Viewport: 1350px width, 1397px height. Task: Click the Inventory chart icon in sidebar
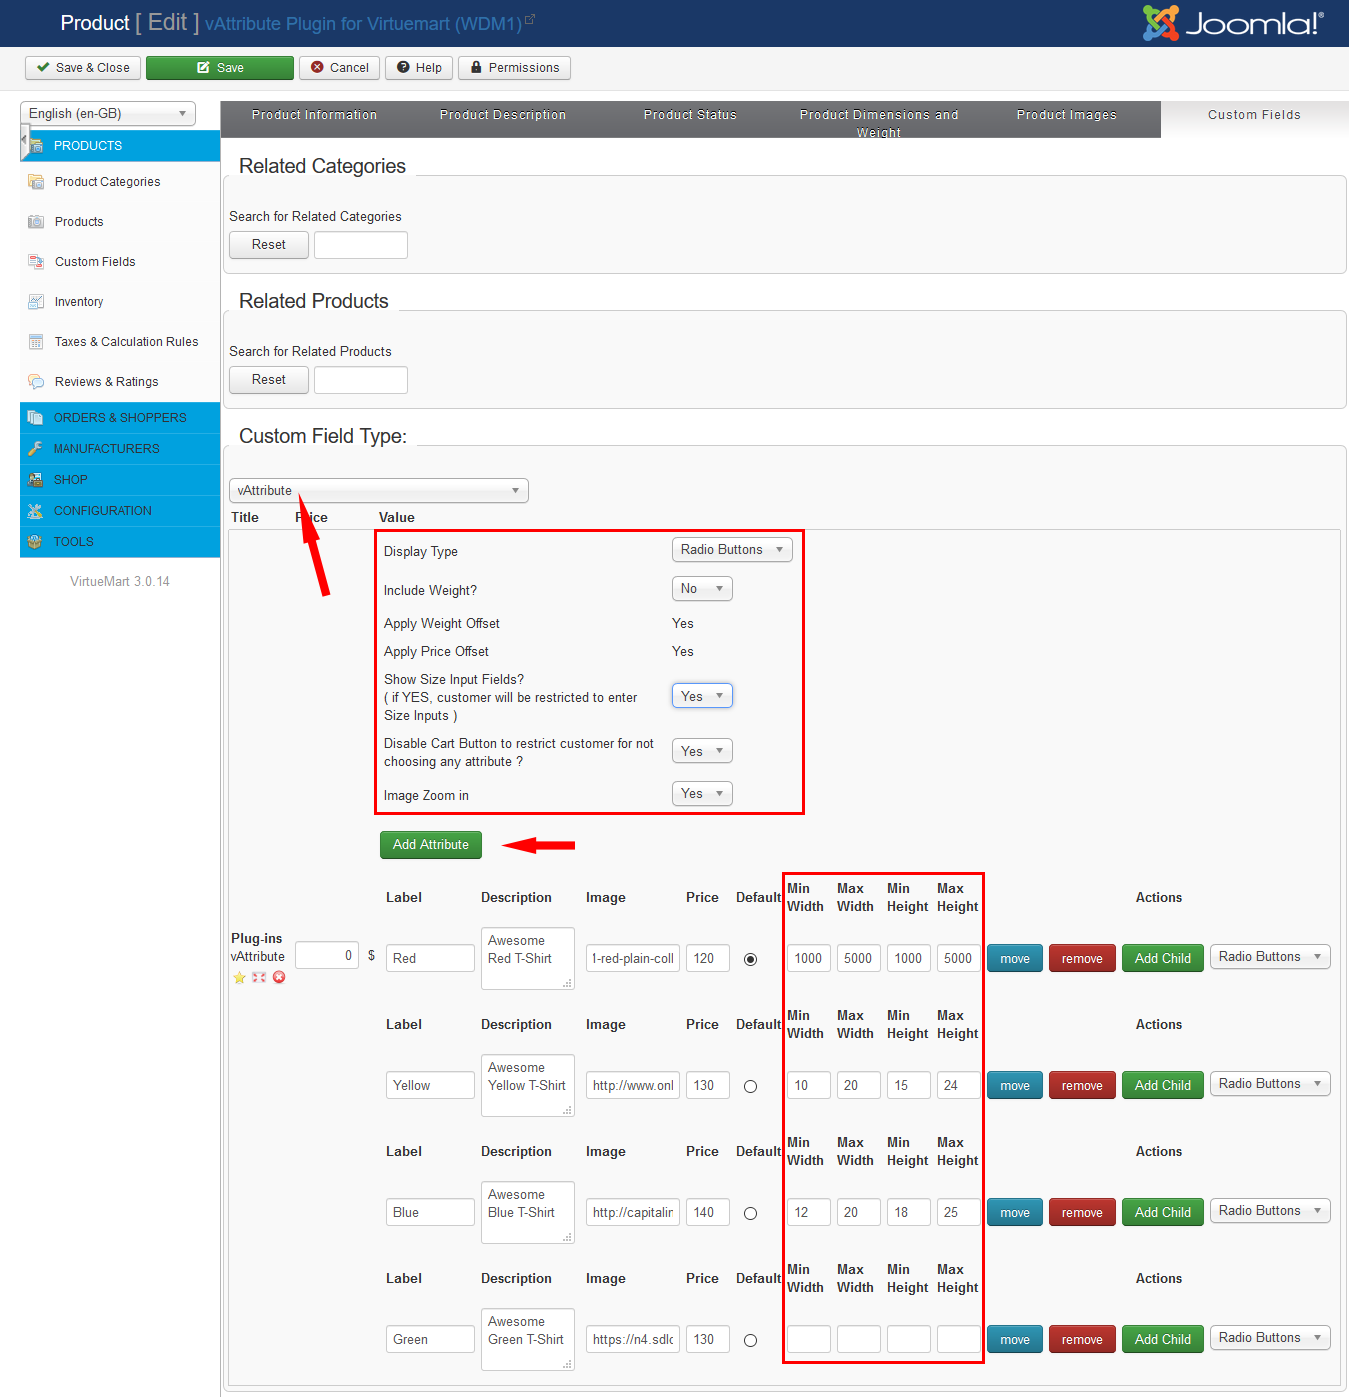pos(36,302)
